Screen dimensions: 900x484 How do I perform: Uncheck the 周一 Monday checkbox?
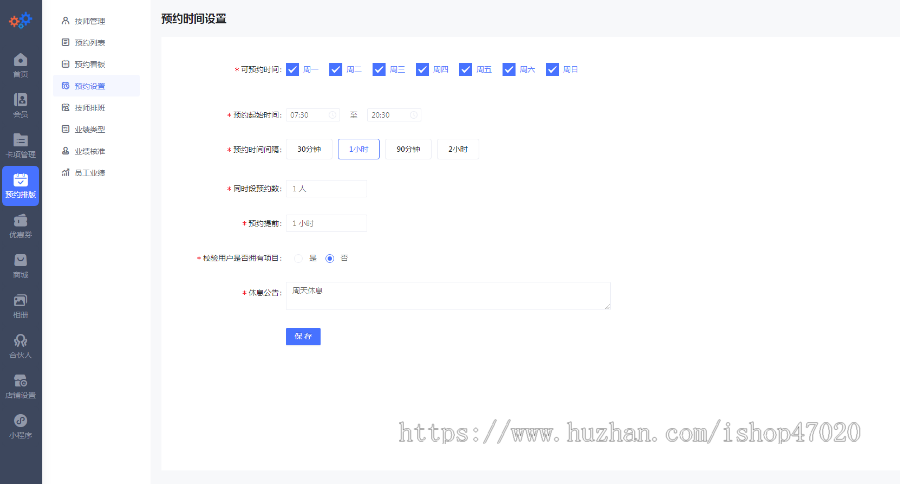293,69
